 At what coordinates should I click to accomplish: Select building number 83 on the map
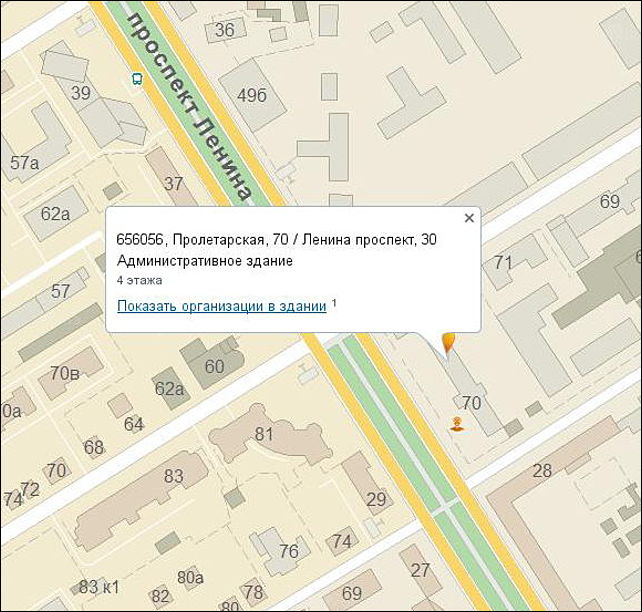click(x=173, y=475)
